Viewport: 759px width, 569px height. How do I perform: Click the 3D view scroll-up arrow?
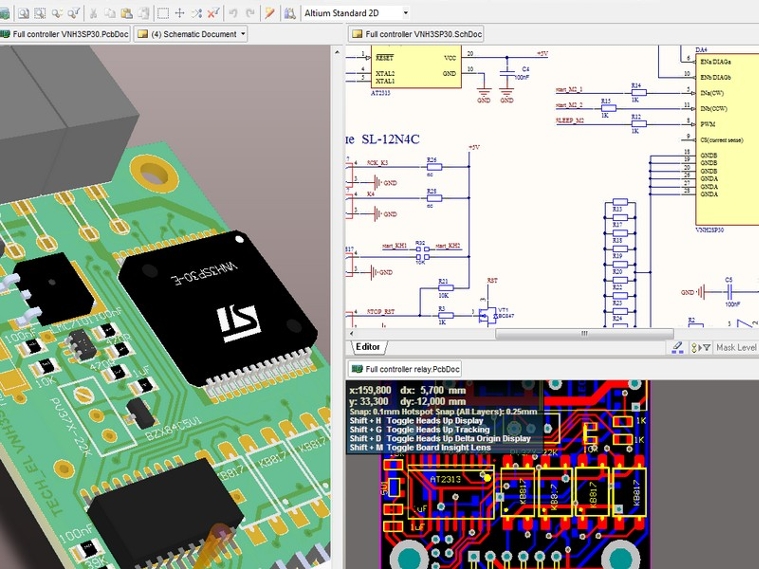pos(337,51)
